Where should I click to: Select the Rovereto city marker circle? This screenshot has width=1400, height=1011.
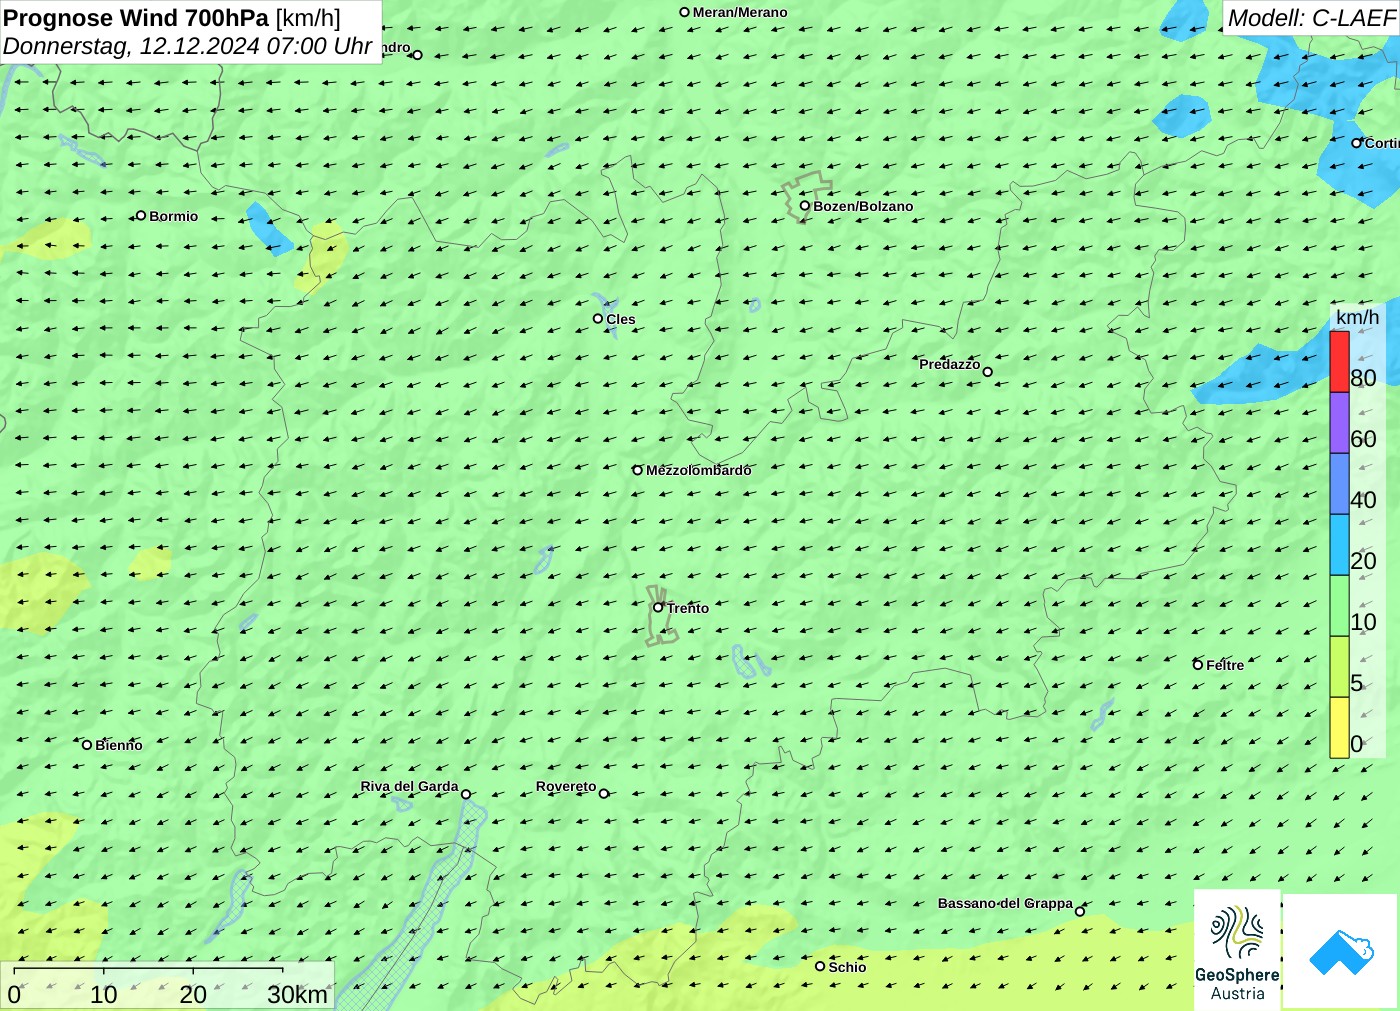[604, 794]
